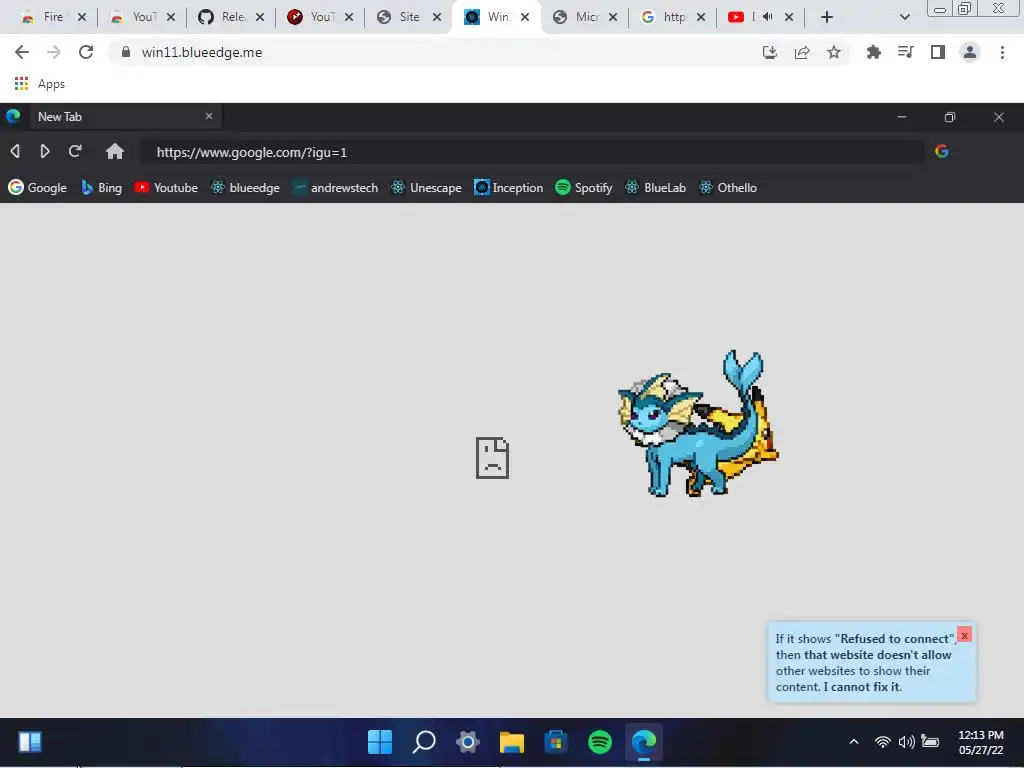
Task: Click the Chrome address bar showing win11.blueedge.me
Action: [431, 52]
